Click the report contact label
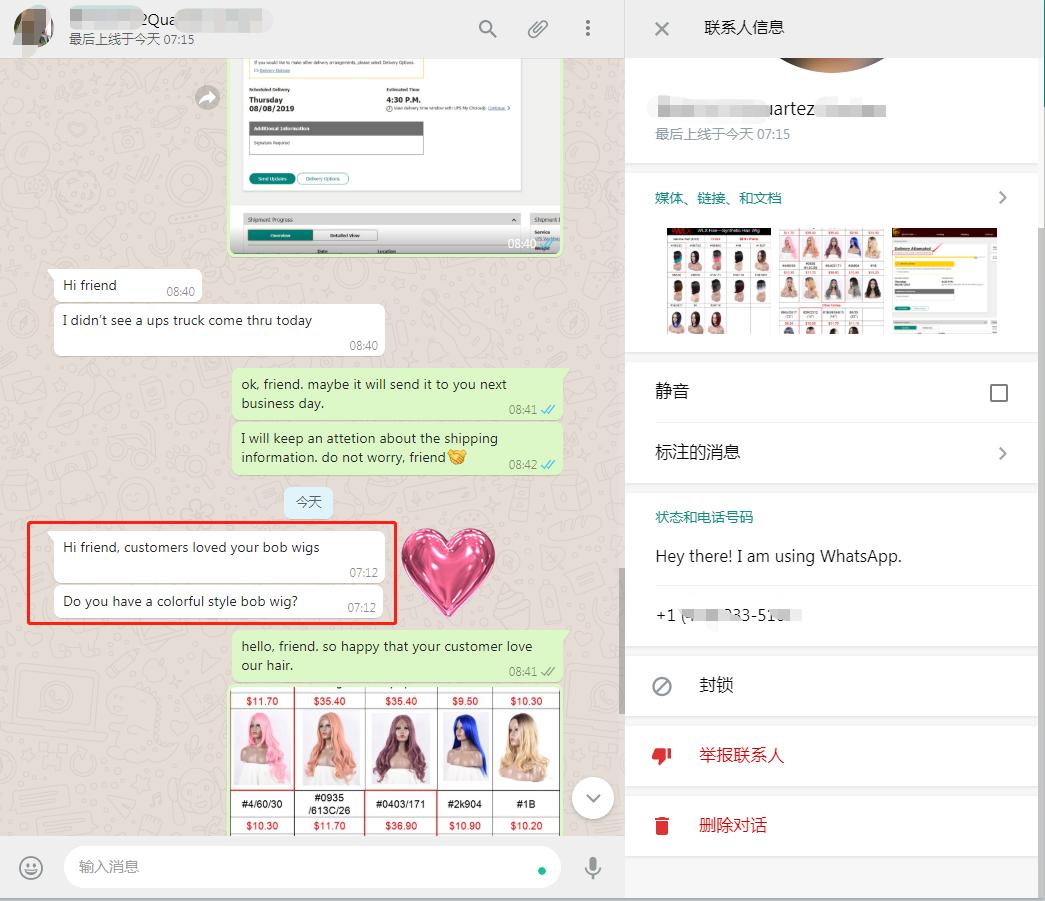1045x901 pixels. [741, 755]
